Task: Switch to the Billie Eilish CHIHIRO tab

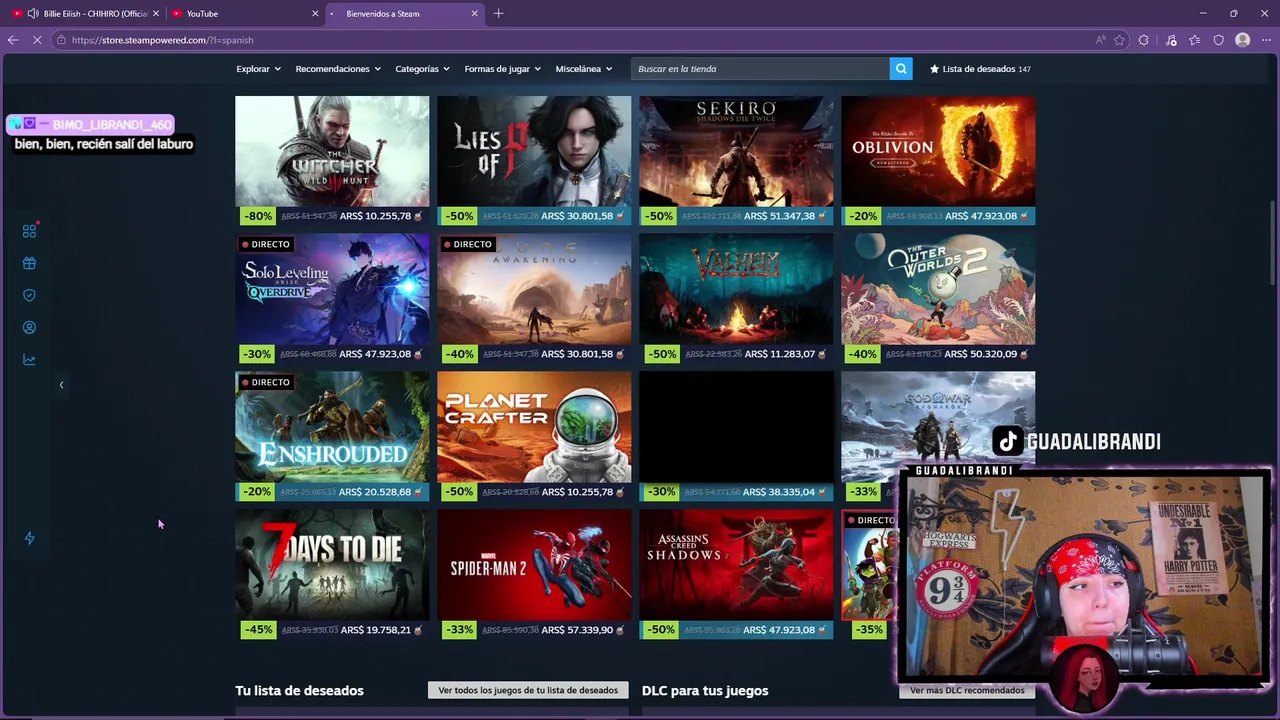Action: click(x=85, y=13)
